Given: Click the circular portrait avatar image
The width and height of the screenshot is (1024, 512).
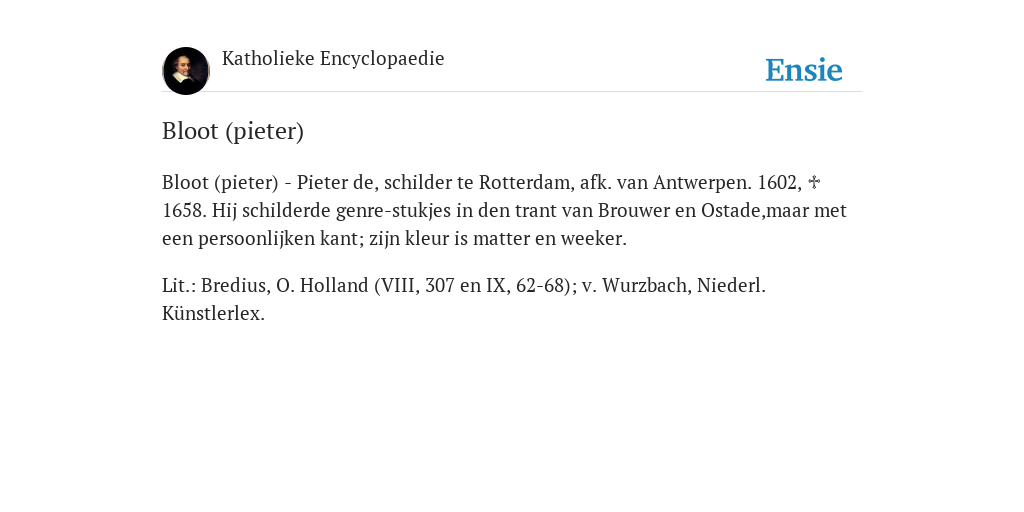Looking at the screenshot, I should (186, 71).
